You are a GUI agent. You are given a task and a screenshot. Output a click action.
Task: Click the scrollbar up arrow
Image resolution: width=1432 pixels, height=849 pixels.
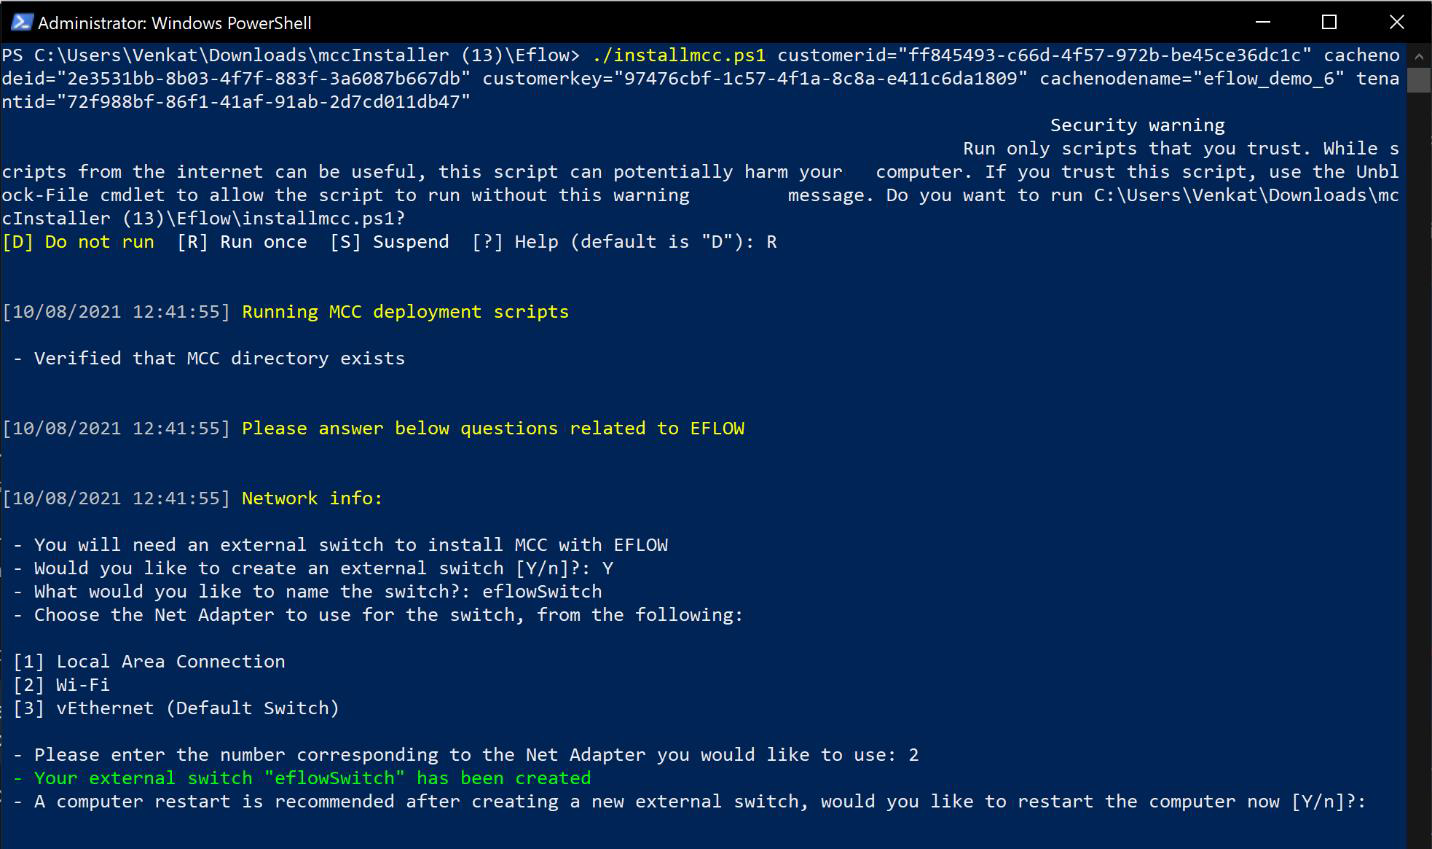(x=1419, y=54)
